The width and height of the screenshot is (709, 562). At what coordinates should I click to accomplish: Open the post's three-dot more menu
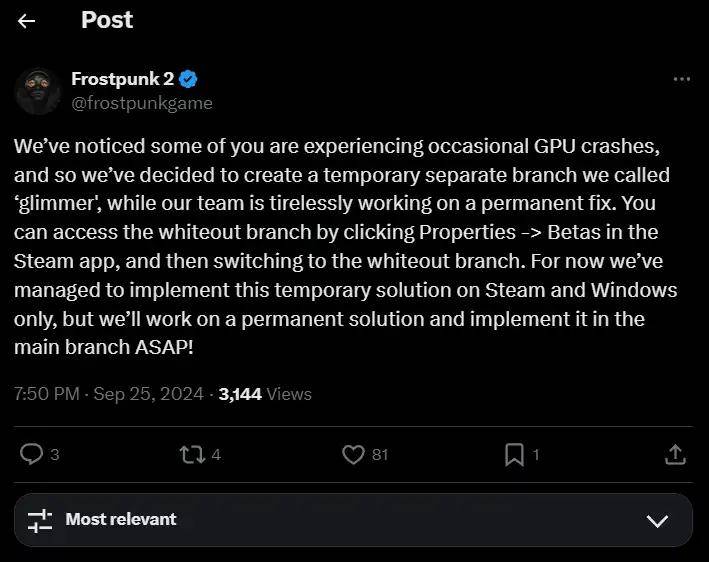click(681, 79)
